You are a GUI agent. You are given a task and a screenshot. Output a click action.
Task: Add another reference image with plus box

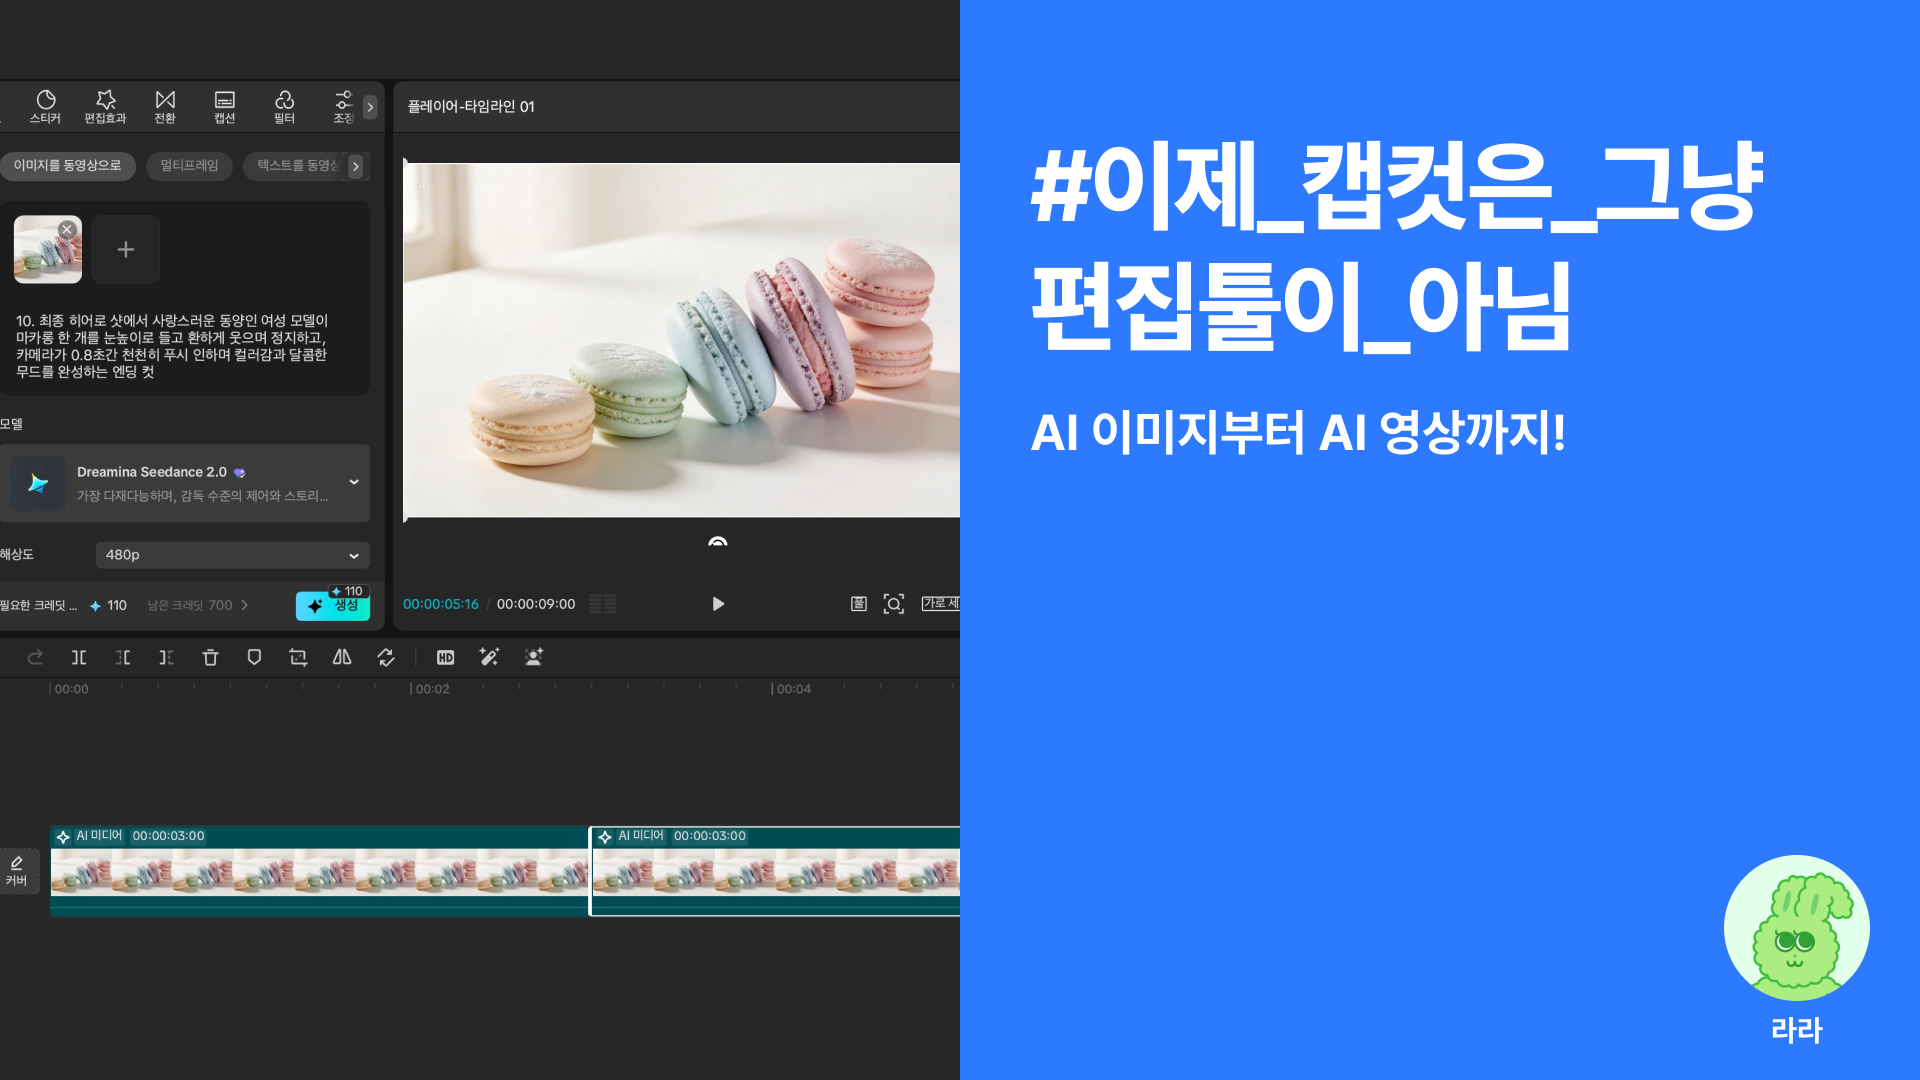point(125,249)
